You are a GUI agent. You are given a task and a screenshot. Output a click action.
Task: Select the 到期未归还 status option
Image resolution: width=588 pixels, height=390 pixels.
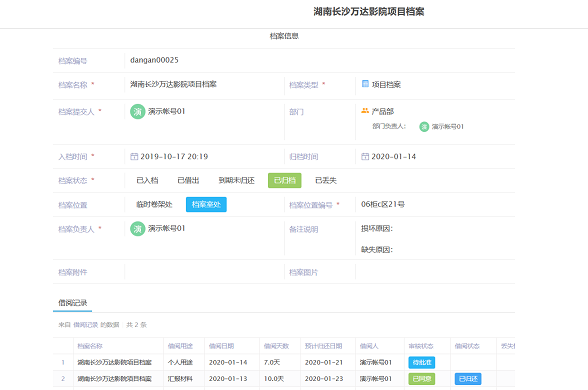(237, 181)
